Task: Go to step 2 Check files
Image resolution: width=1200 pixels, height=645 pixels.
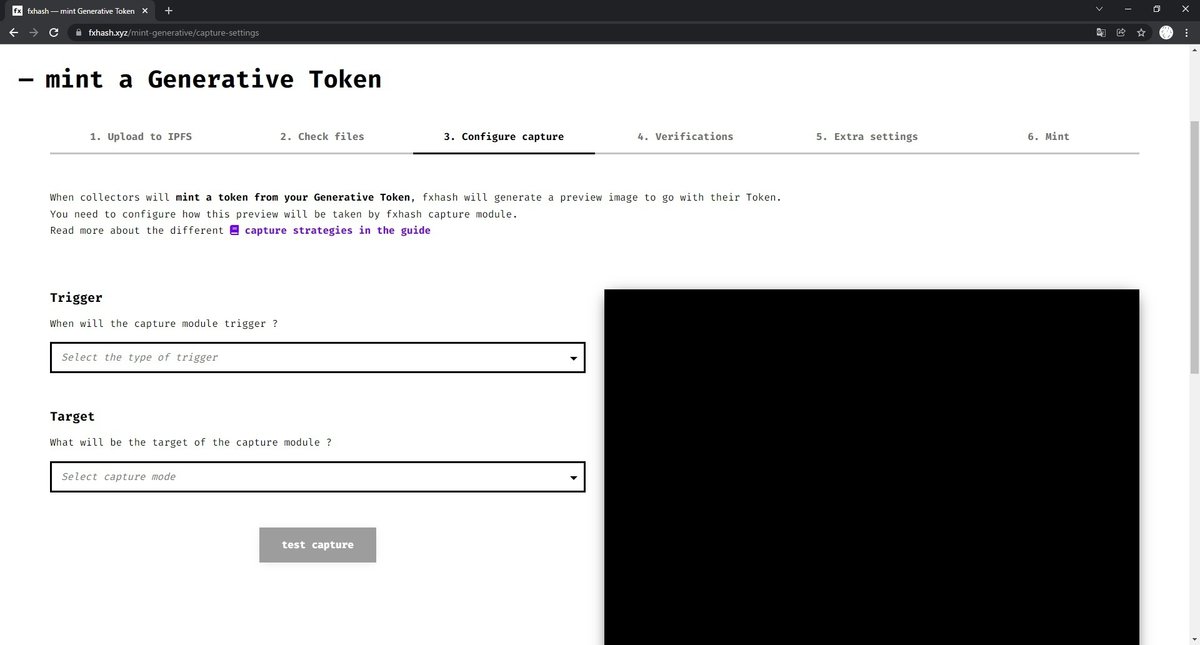Action: tap(322, 137)
